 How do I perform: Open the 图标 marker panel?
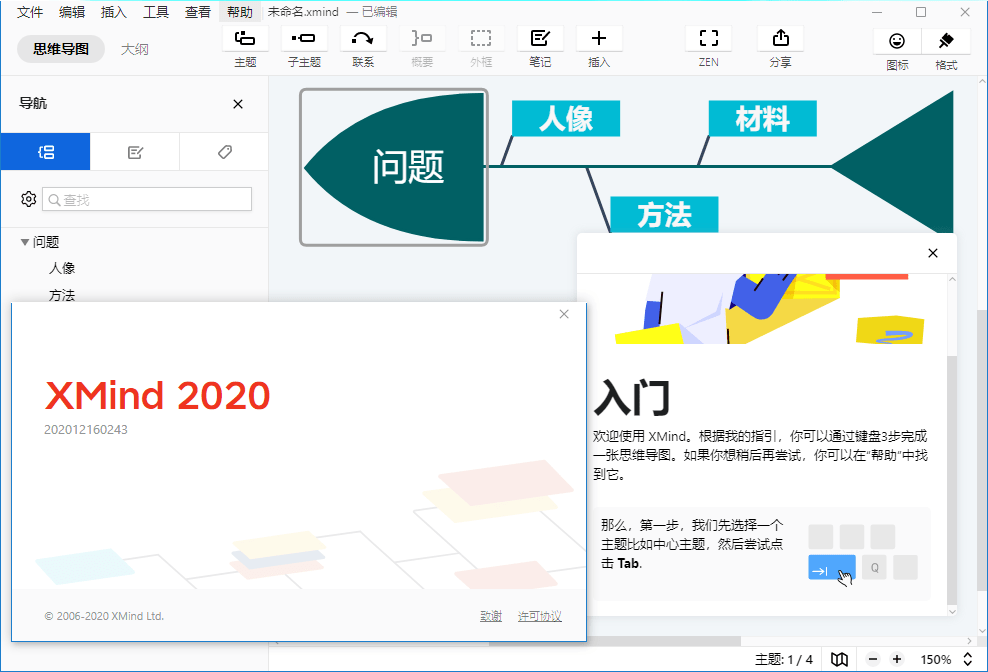(x=897, y=42)
